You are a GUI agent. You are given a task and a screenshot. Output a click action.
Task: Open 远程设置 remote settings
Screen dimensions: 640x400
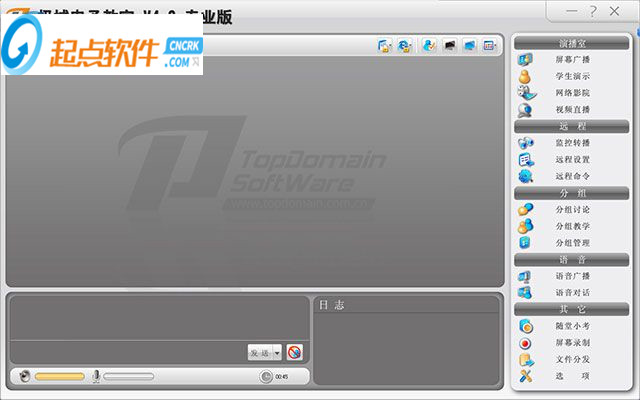point(571,160)
